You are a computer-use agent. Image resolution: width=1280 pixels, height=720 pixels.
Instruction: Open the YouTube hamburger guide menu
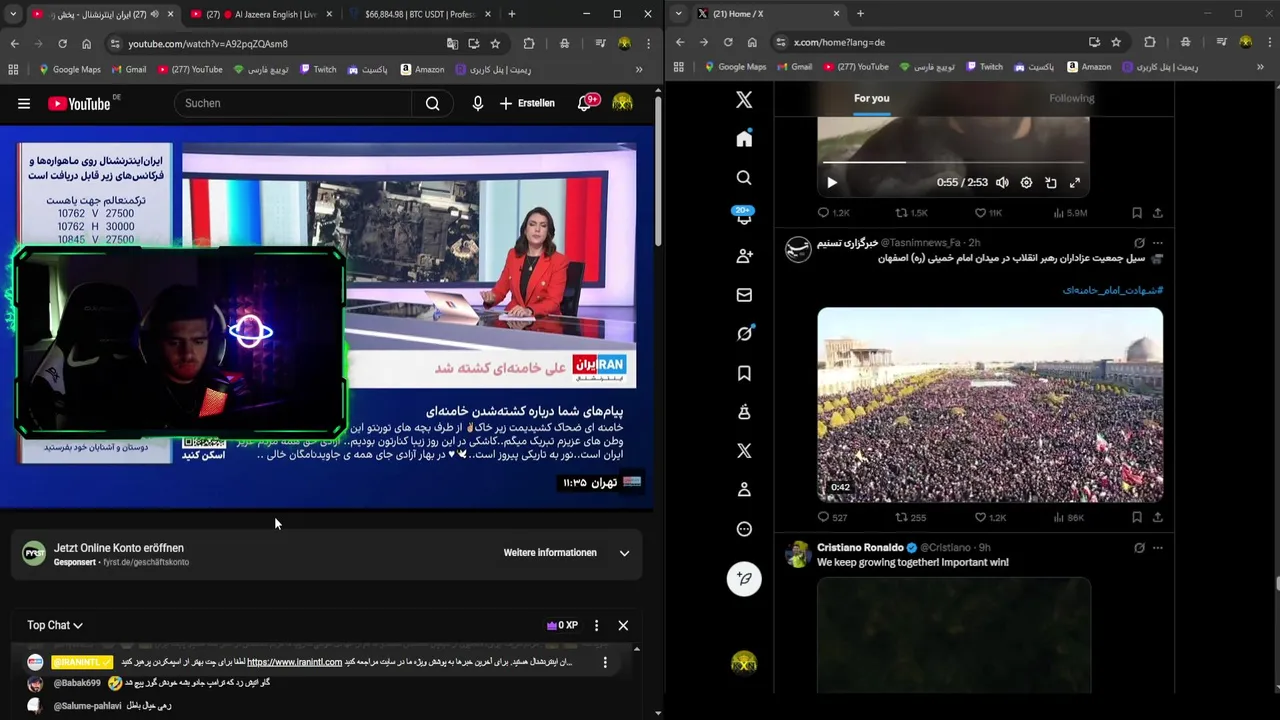point(24,103)
